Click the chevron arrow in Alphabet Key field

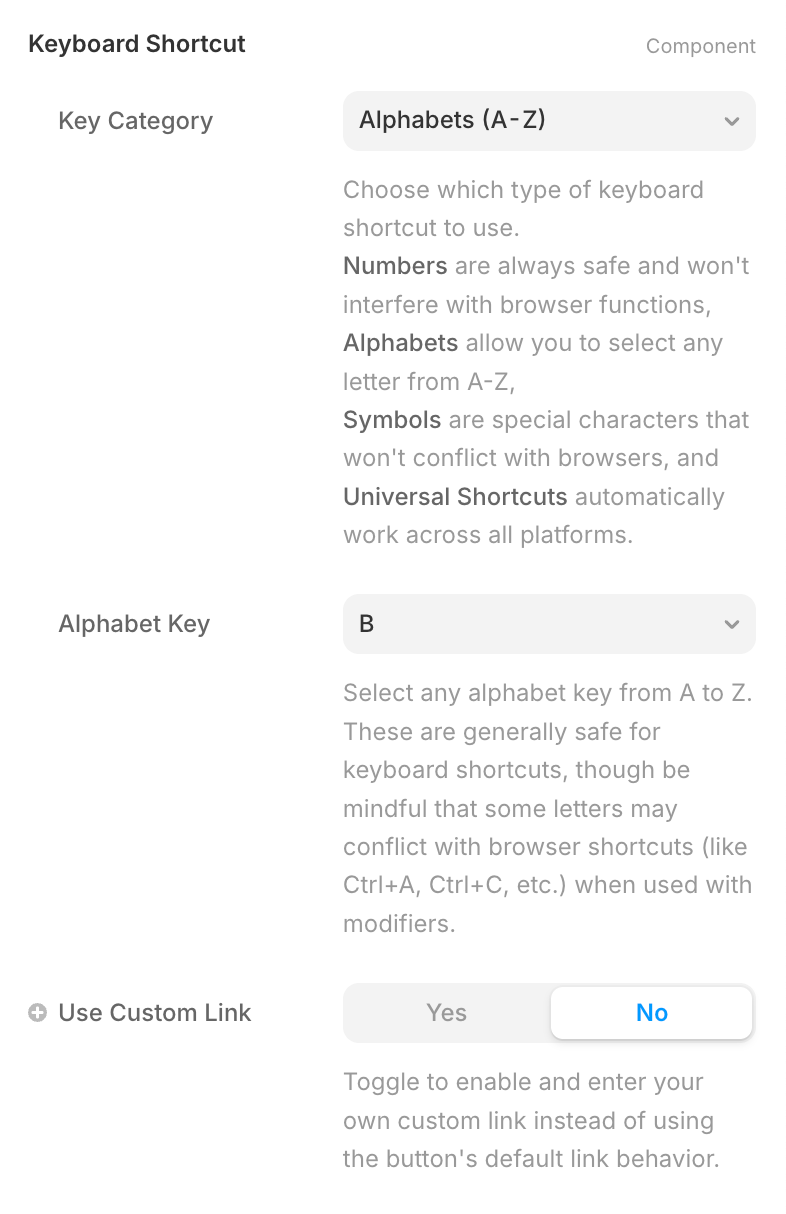[732, 624]
